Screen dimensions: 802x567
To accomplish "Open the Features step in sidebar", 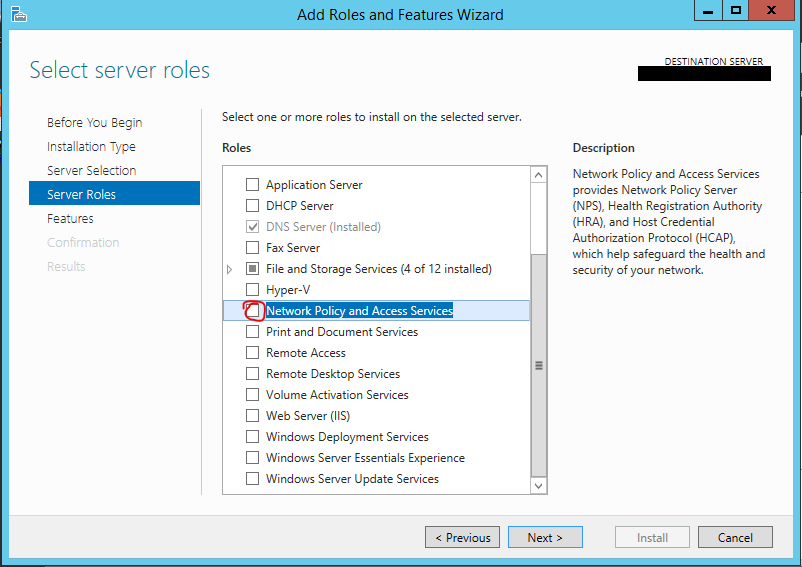I will [x=70, y=218].
